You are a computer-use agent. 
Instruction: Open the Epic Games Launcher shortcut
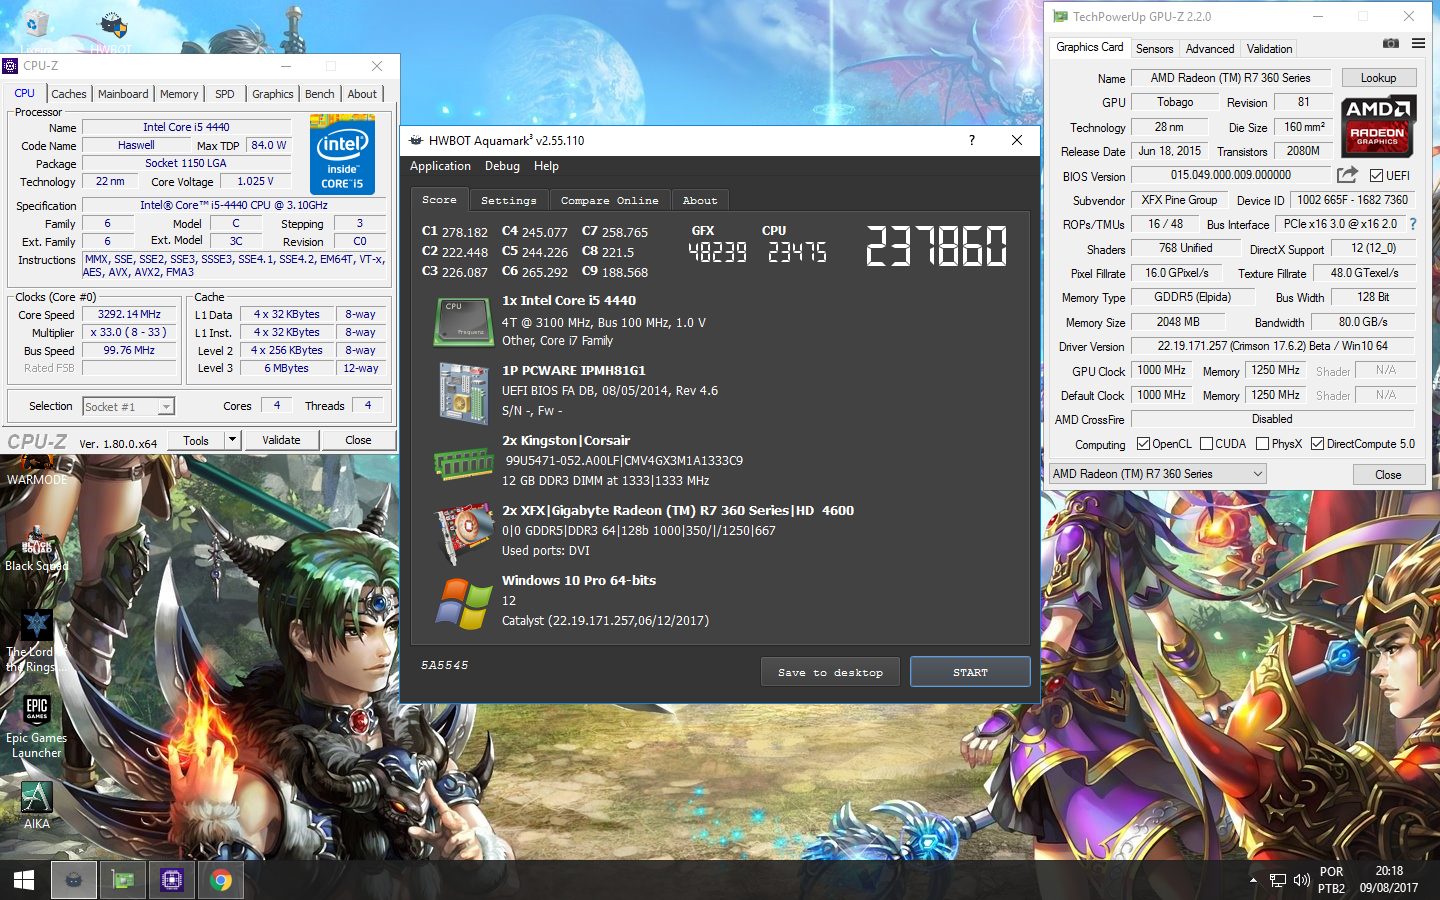37,726
